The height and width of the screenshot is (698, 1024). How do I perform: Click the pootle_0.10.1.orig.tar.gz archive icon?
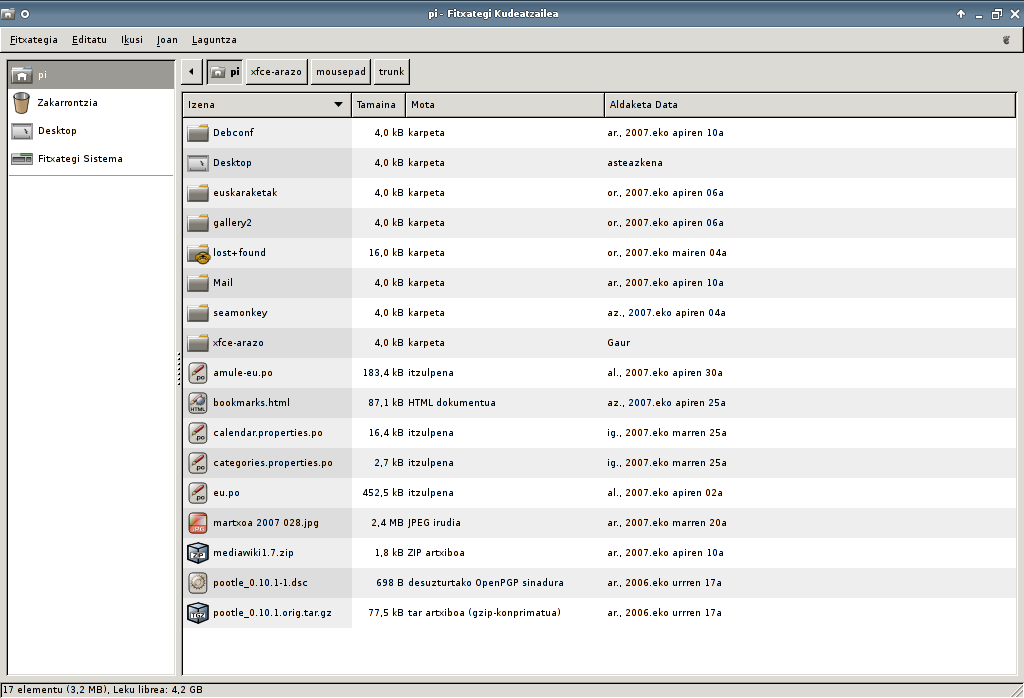(x=198, y=613)
